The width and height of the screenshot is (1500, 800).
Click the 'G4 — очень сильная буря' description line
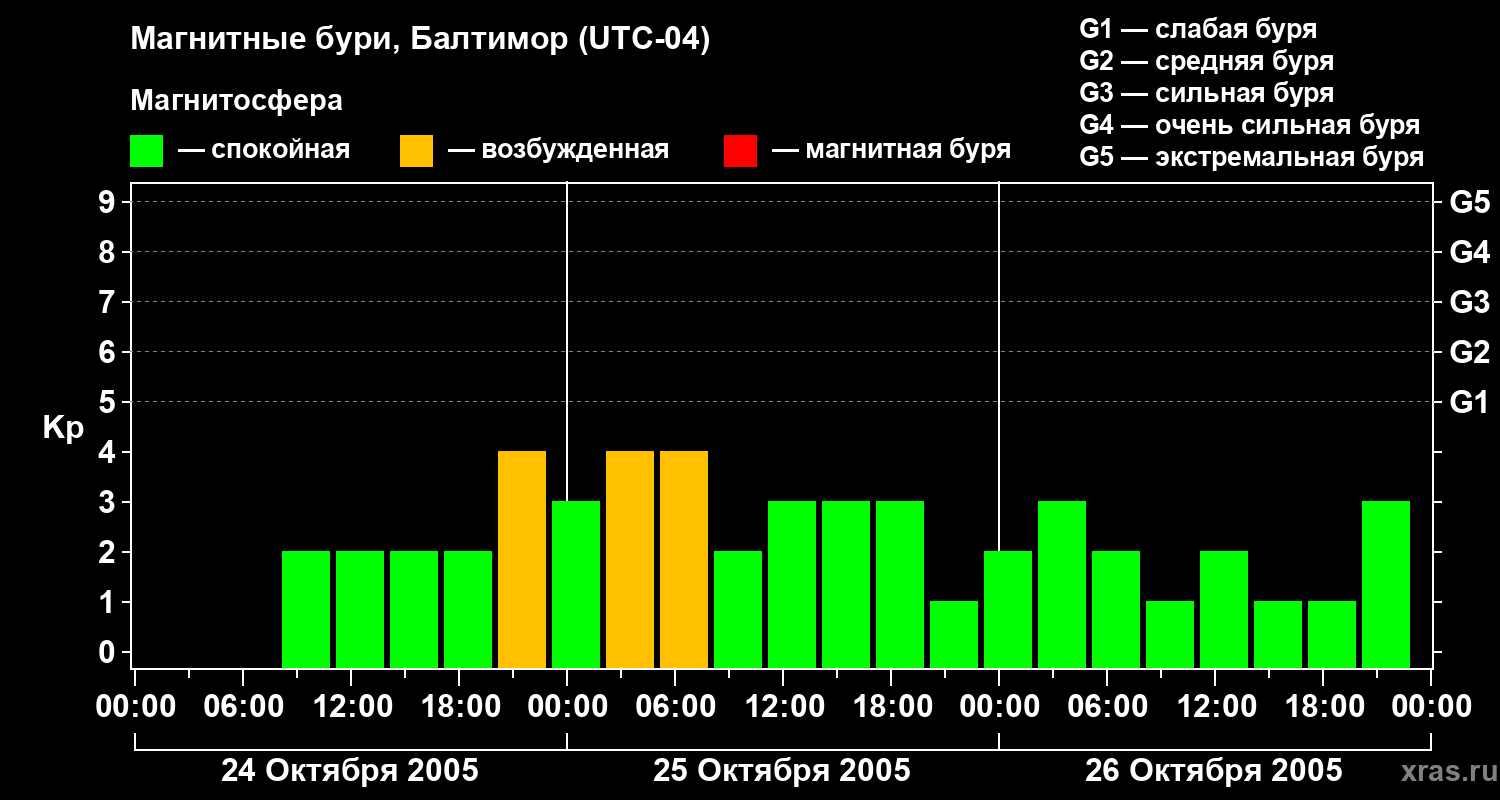[1249, 125]
